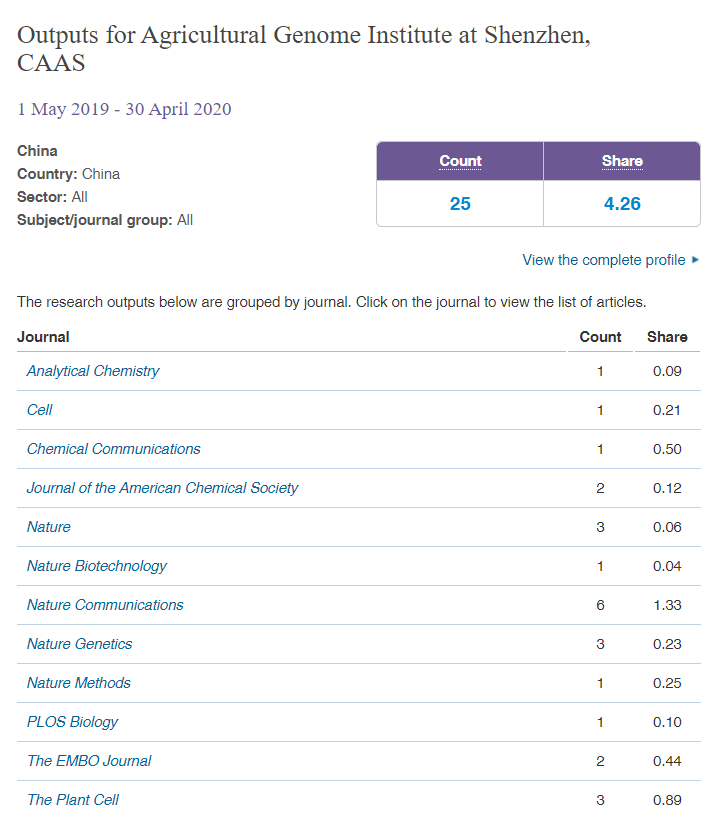The width and height of the screenshot is (721, 827).
Task: Click the arrow beside View the complete profile
Action: [x=695, y=260]
